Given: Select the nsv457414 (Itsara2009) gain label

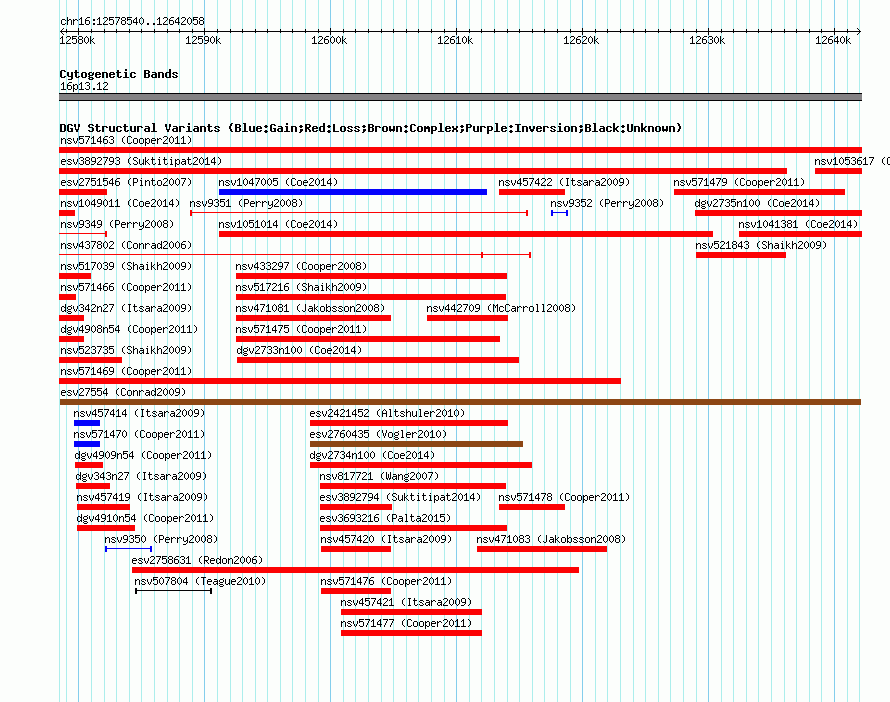Looking at the screenshot, I should (139, 413).
